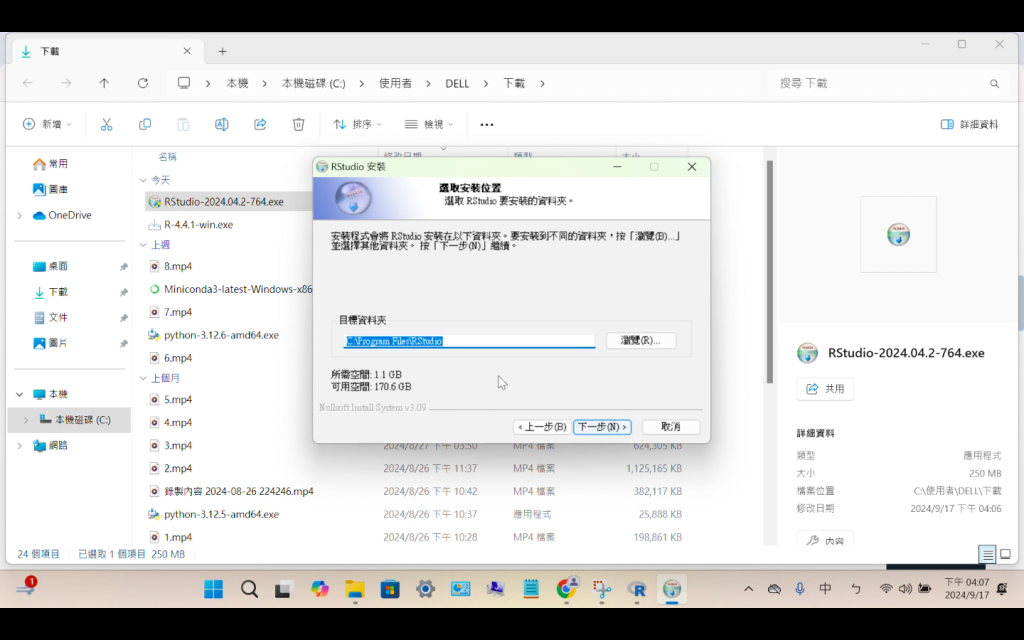Viewport: 1024px width, 640px height.
Task: Toggle the Details pane (詳細資料) button
Action: click(969, 124)
